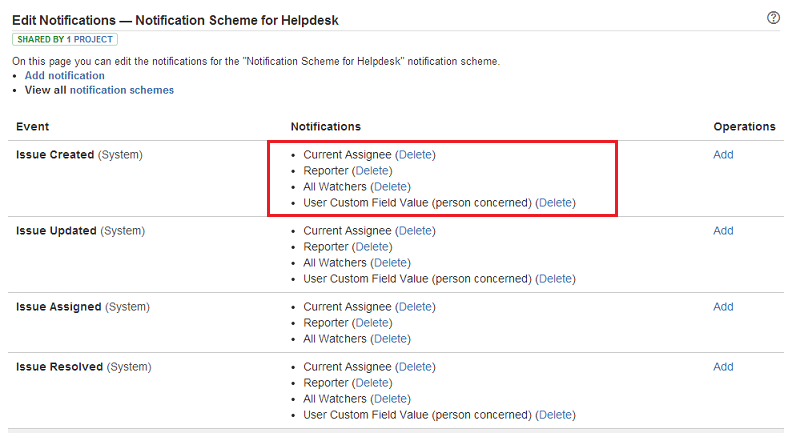Image resolution: width=796 pixels, height=433 pixels.
Task: Click the Shared by 1 Project badge
Action: pyautogui.click(x=65, y=40)
